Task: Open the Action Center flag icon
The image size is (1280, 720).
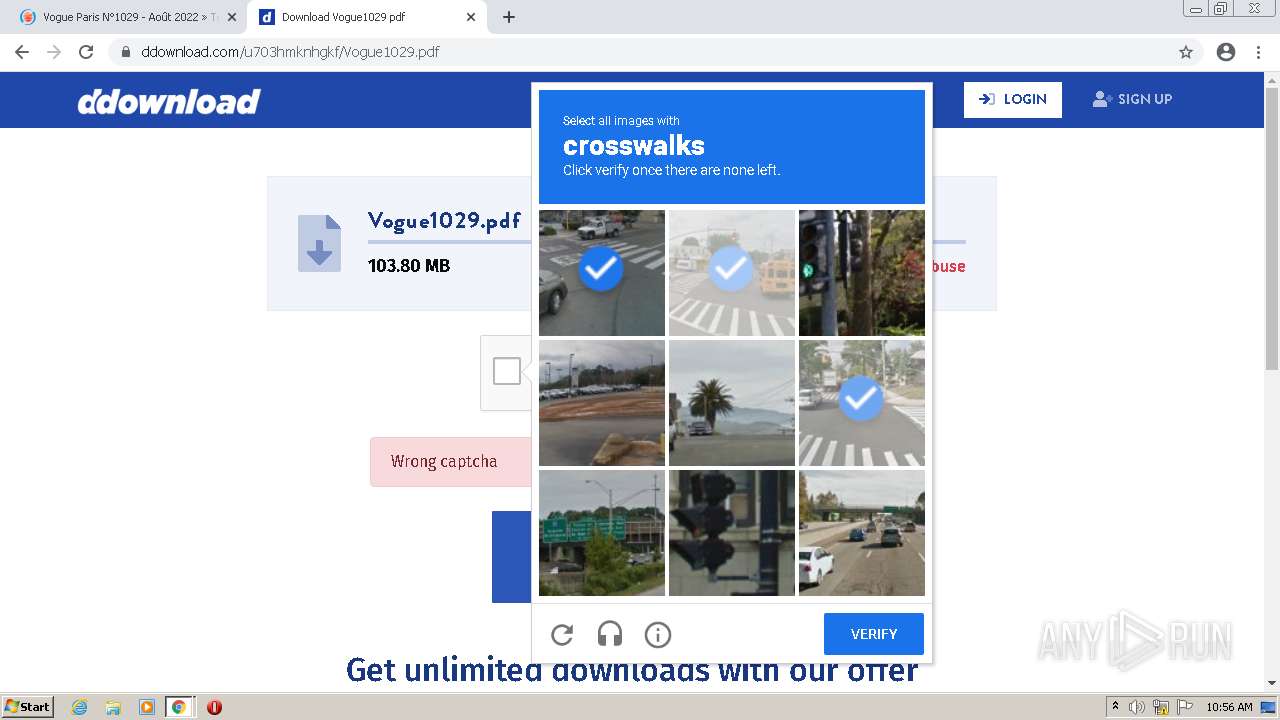Action: click(x=1183, y=707)
